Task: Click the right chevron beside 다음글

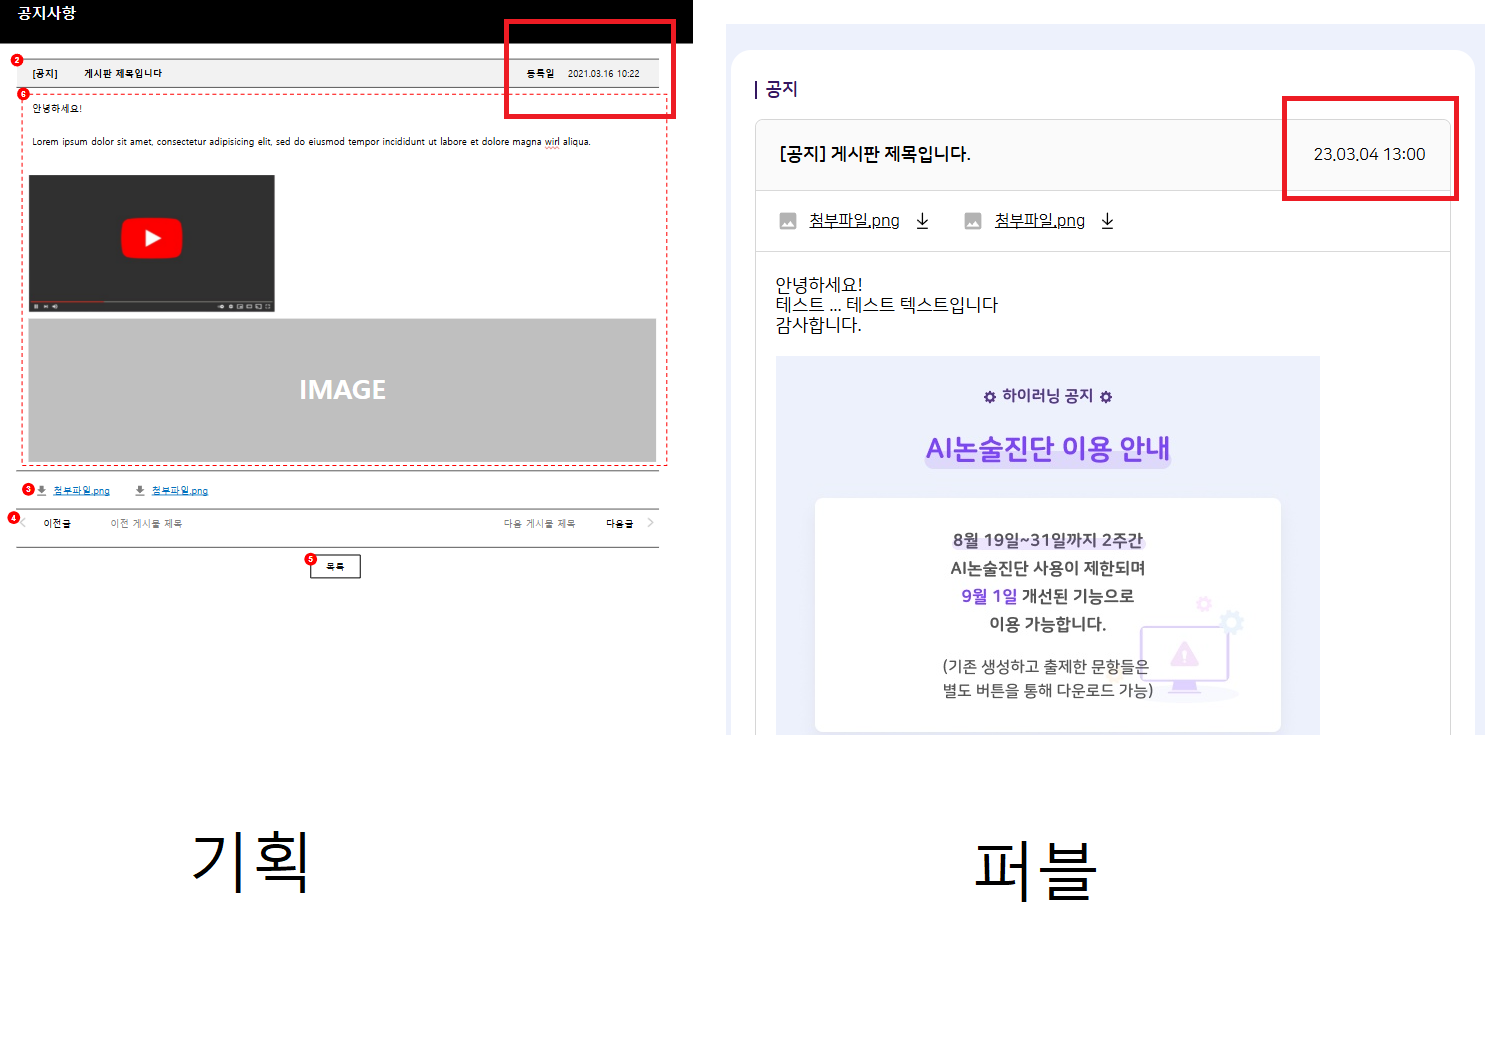Action: pyautogui.click(x=651, y=523)
